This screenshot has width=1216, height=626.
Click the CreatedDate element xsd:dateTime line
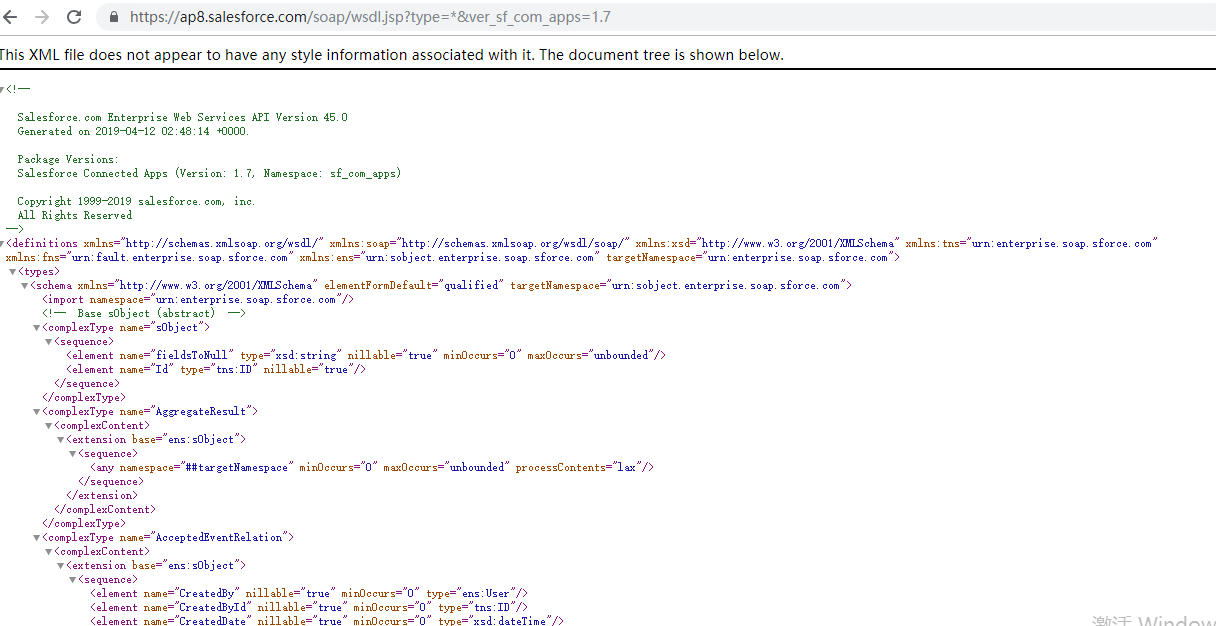[327, 620]
